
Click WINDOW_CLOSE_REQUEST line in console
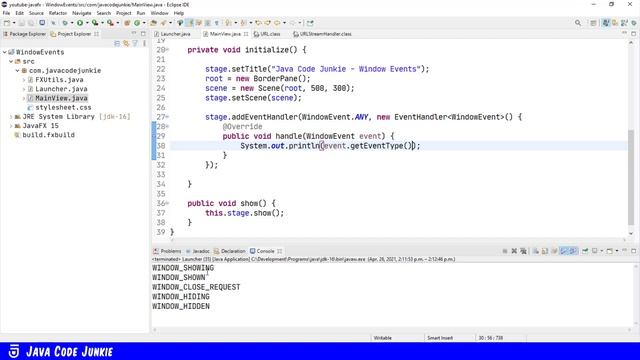[x=196, y=287]
